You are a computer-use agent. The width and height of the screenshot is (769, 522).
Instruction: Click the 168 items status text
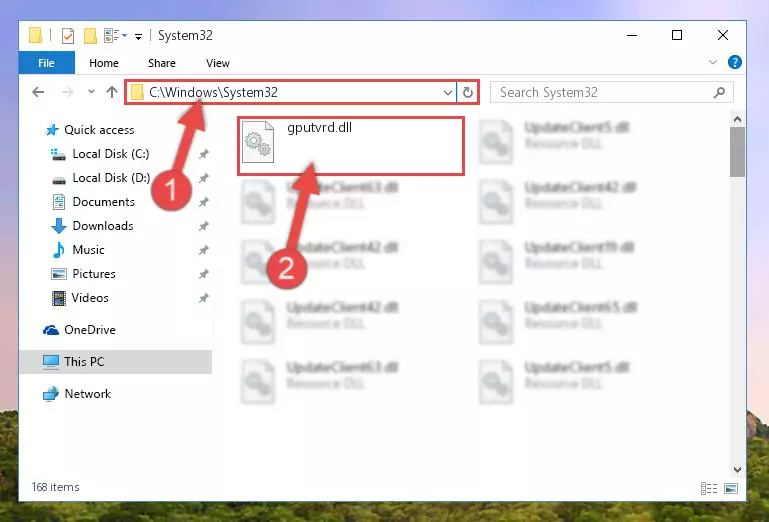point(55,487)
